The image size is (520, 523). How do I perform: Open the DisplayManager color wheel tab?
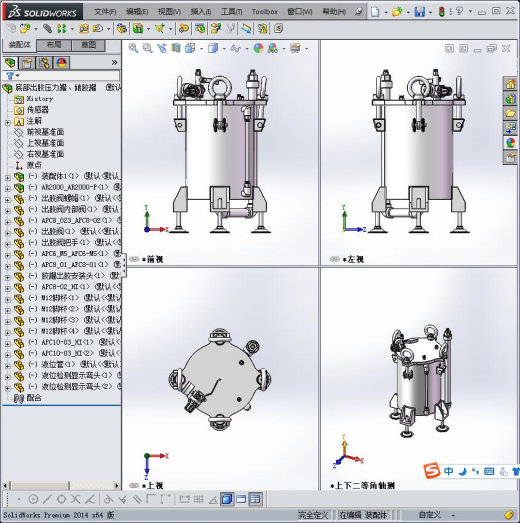pos(61,63)
